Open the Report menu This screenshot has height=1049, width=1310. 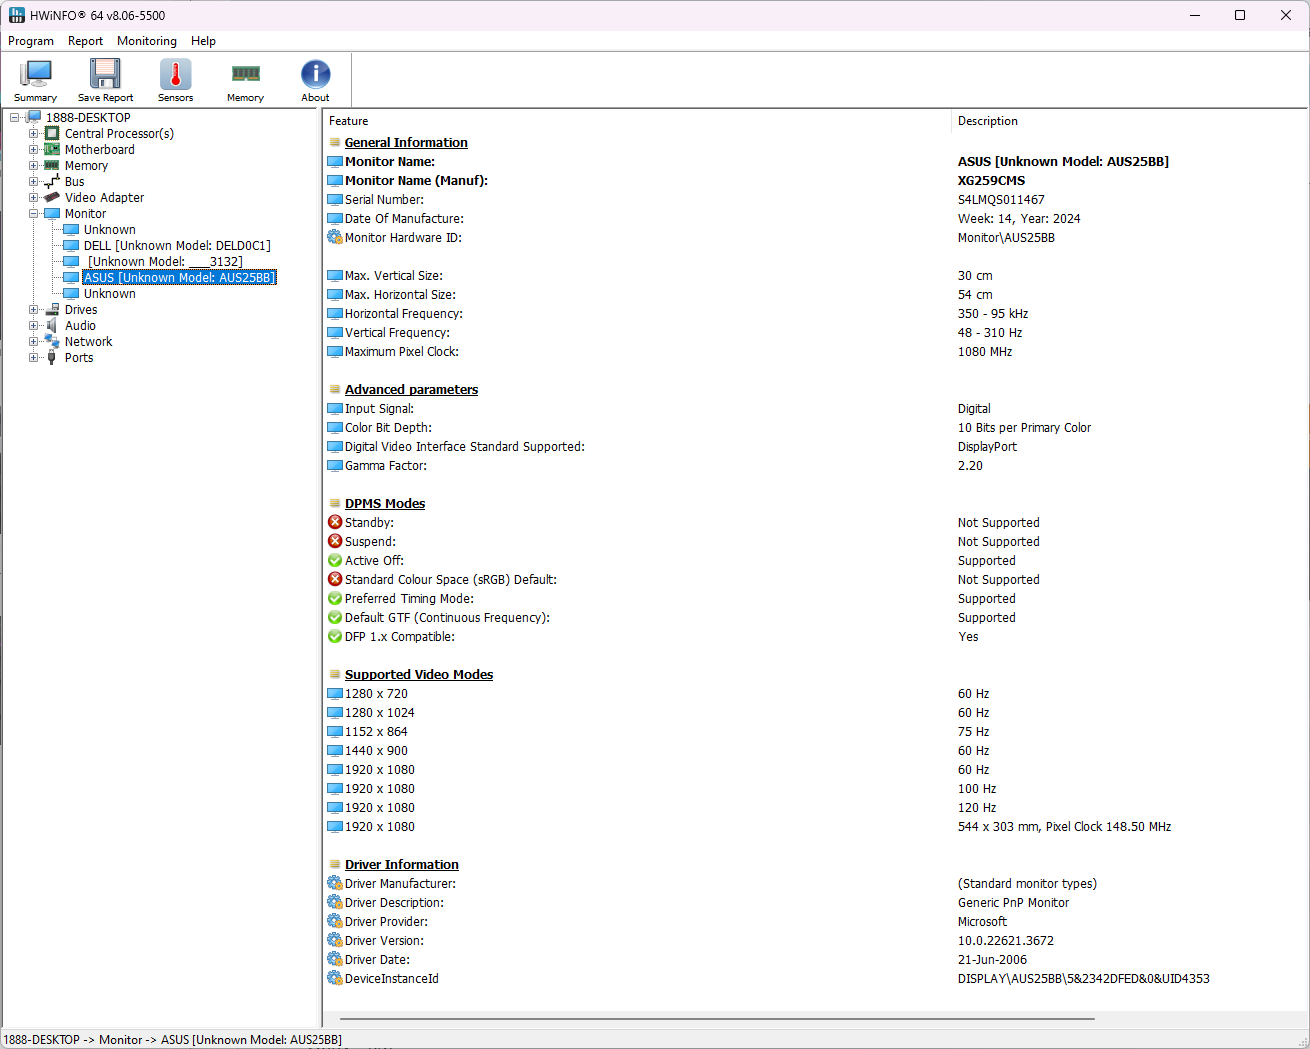[85, 41]
